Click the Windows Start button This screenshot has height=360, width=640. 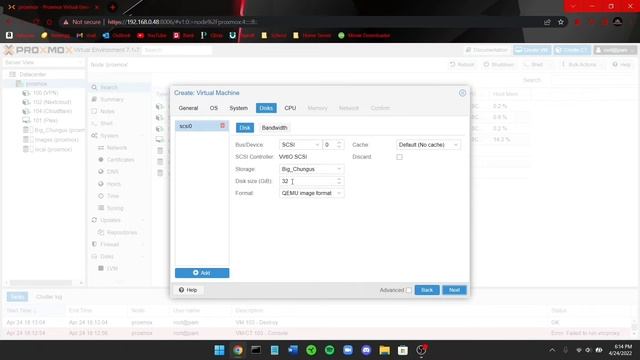[x=219, y=350]
